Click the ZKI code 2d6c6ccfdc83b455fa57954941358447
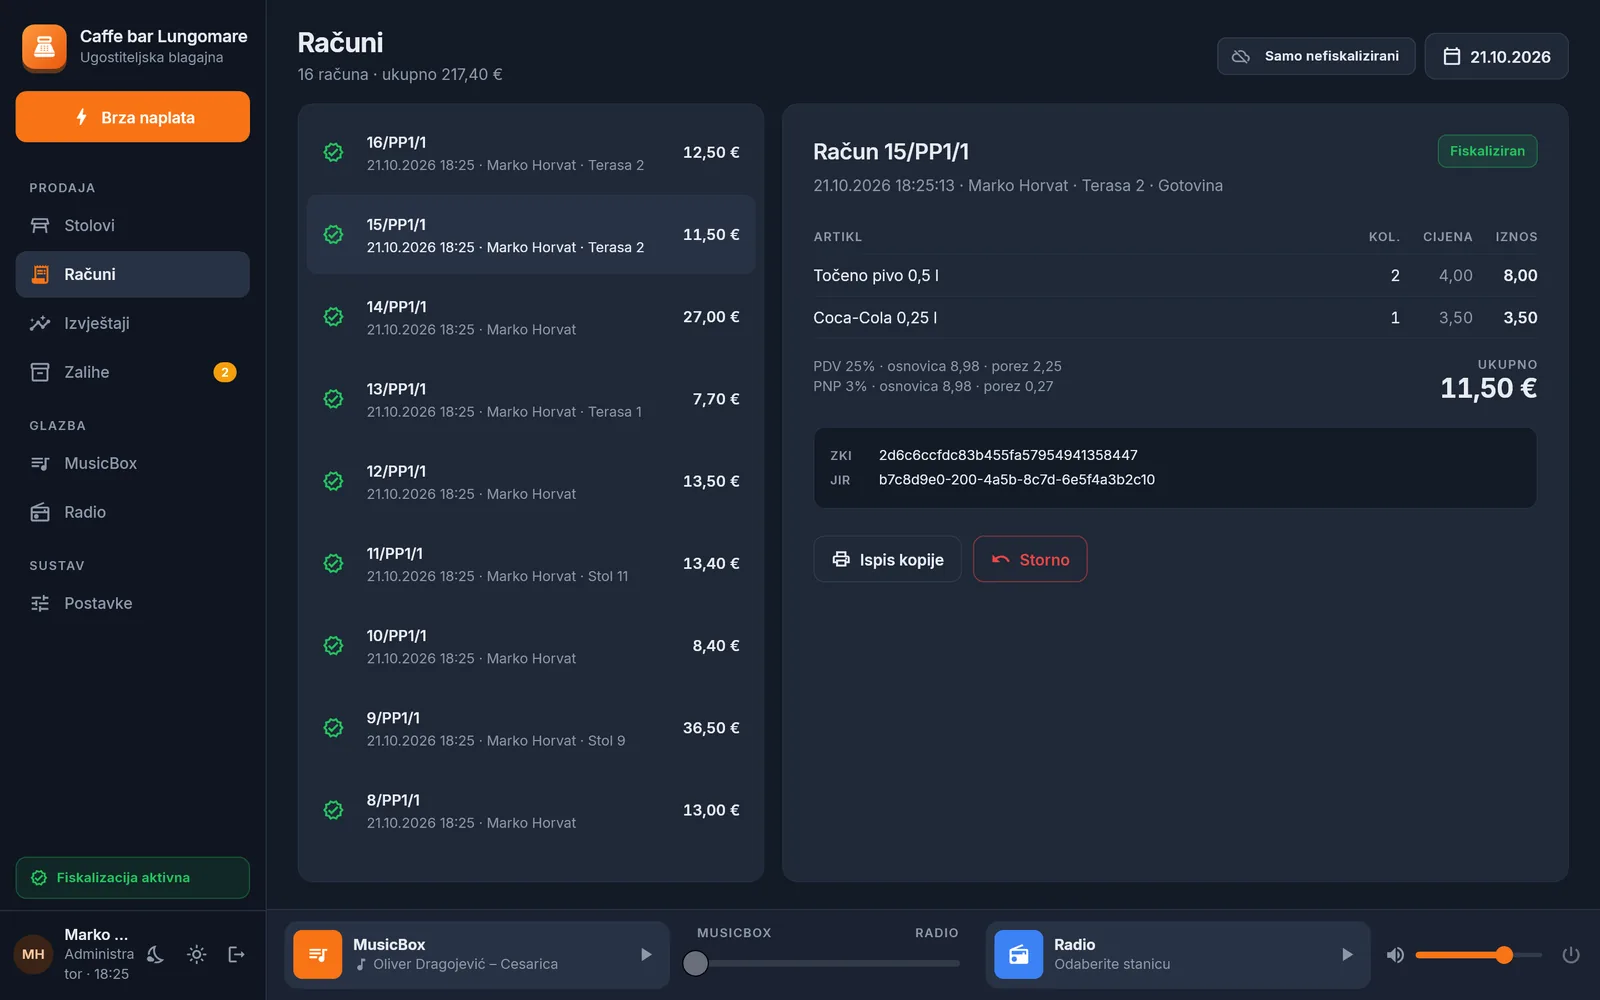The height and width of the screenshot is (1000, 1600). pyautogui.click(x=1008, y=455)
